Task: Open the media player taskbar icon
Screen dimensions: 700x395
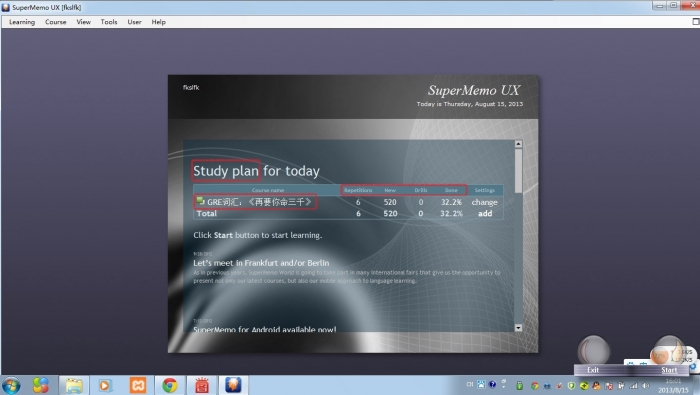Action: 105,385
